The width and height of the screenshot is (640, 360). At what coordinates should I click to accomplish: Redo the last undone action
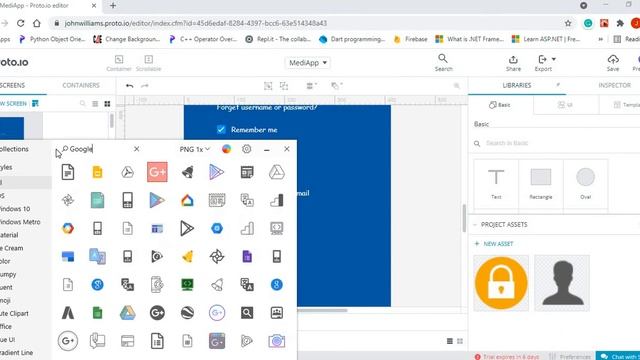point(144,86)
